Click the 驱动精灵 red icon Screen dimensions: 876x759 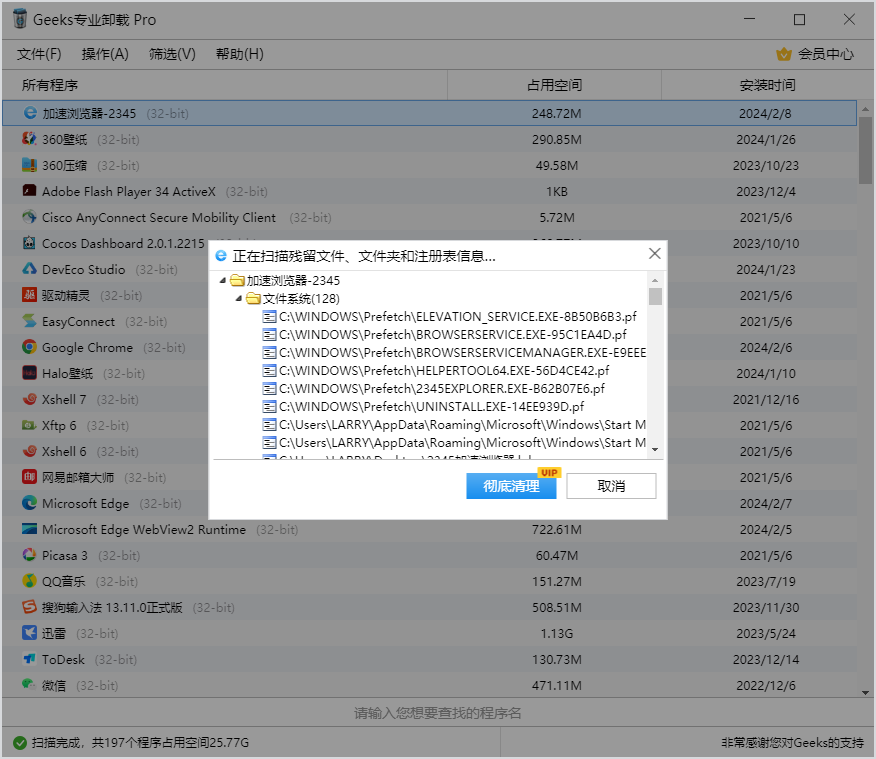pos(29,295)
